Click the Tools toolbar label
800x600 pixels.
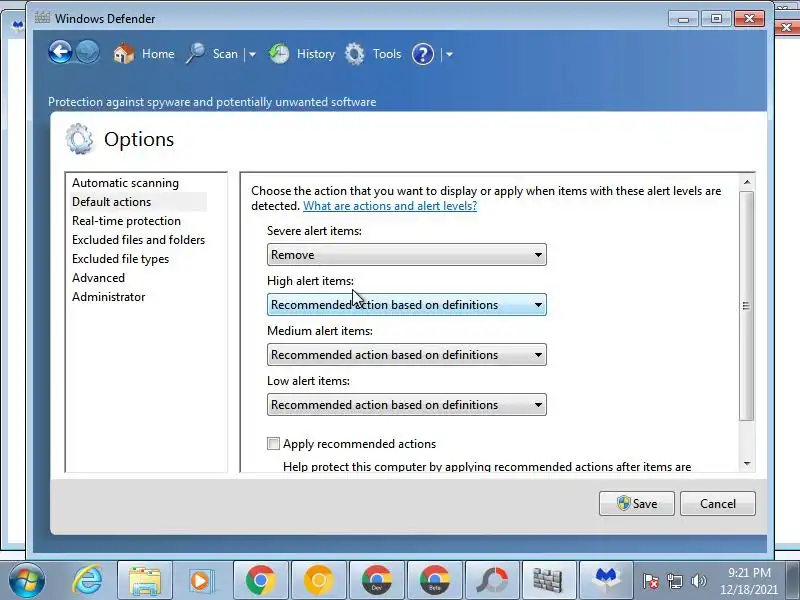coord(387,54)
